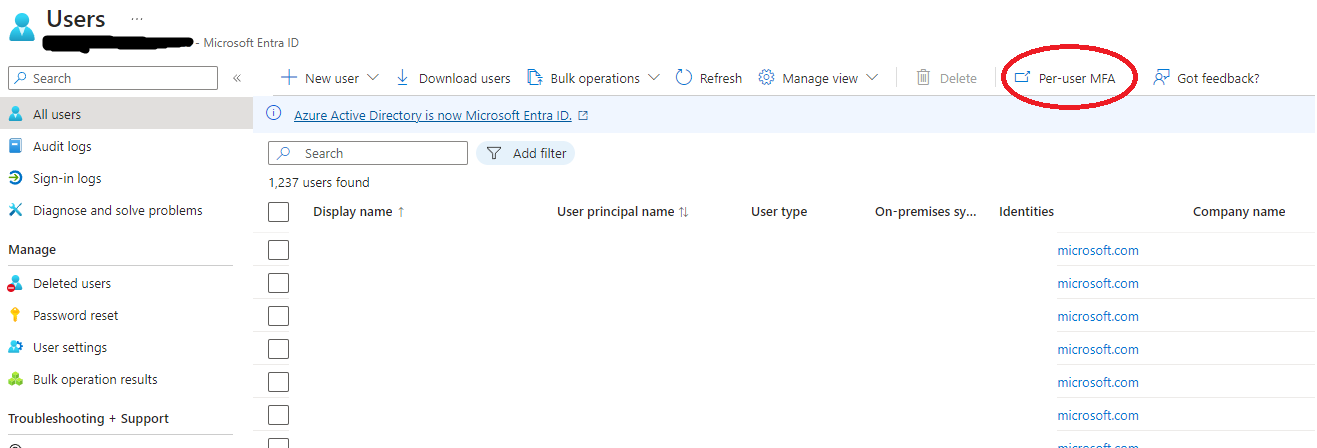Open 'Azure Active Directory is now Microsoft Entra ID' link

point(433,115)
